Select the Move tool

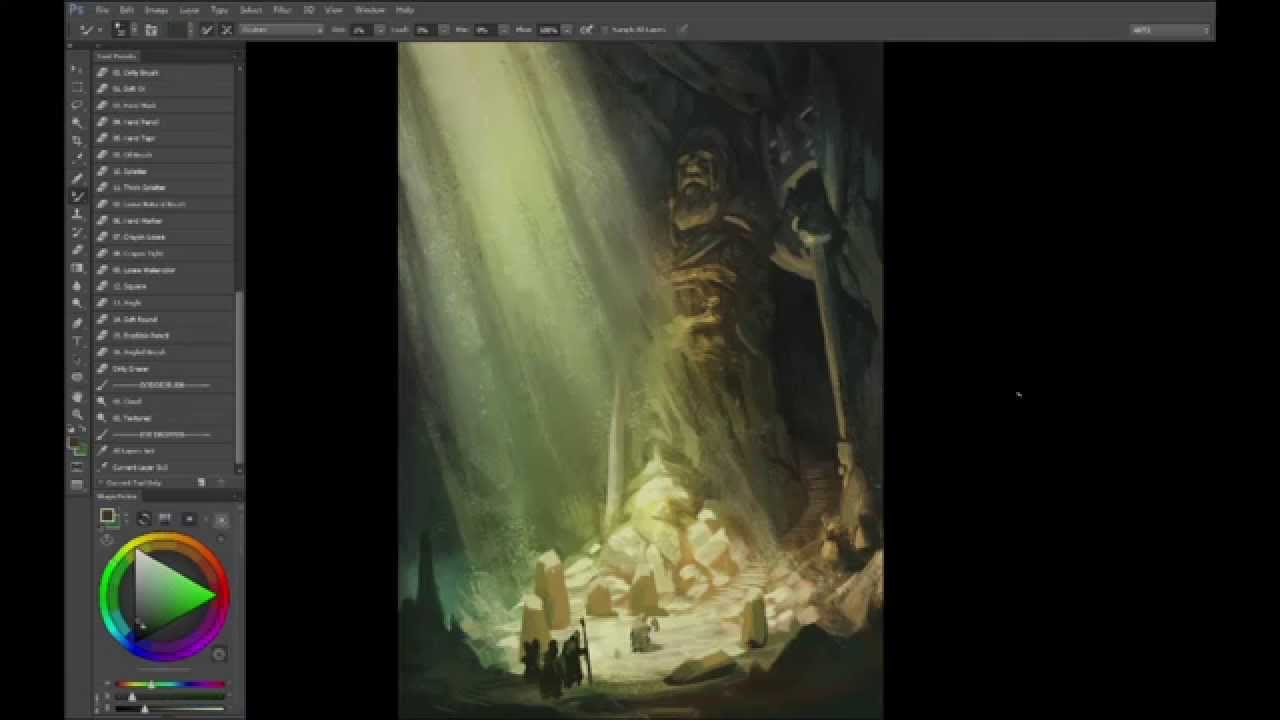click(x=77, y=70)
